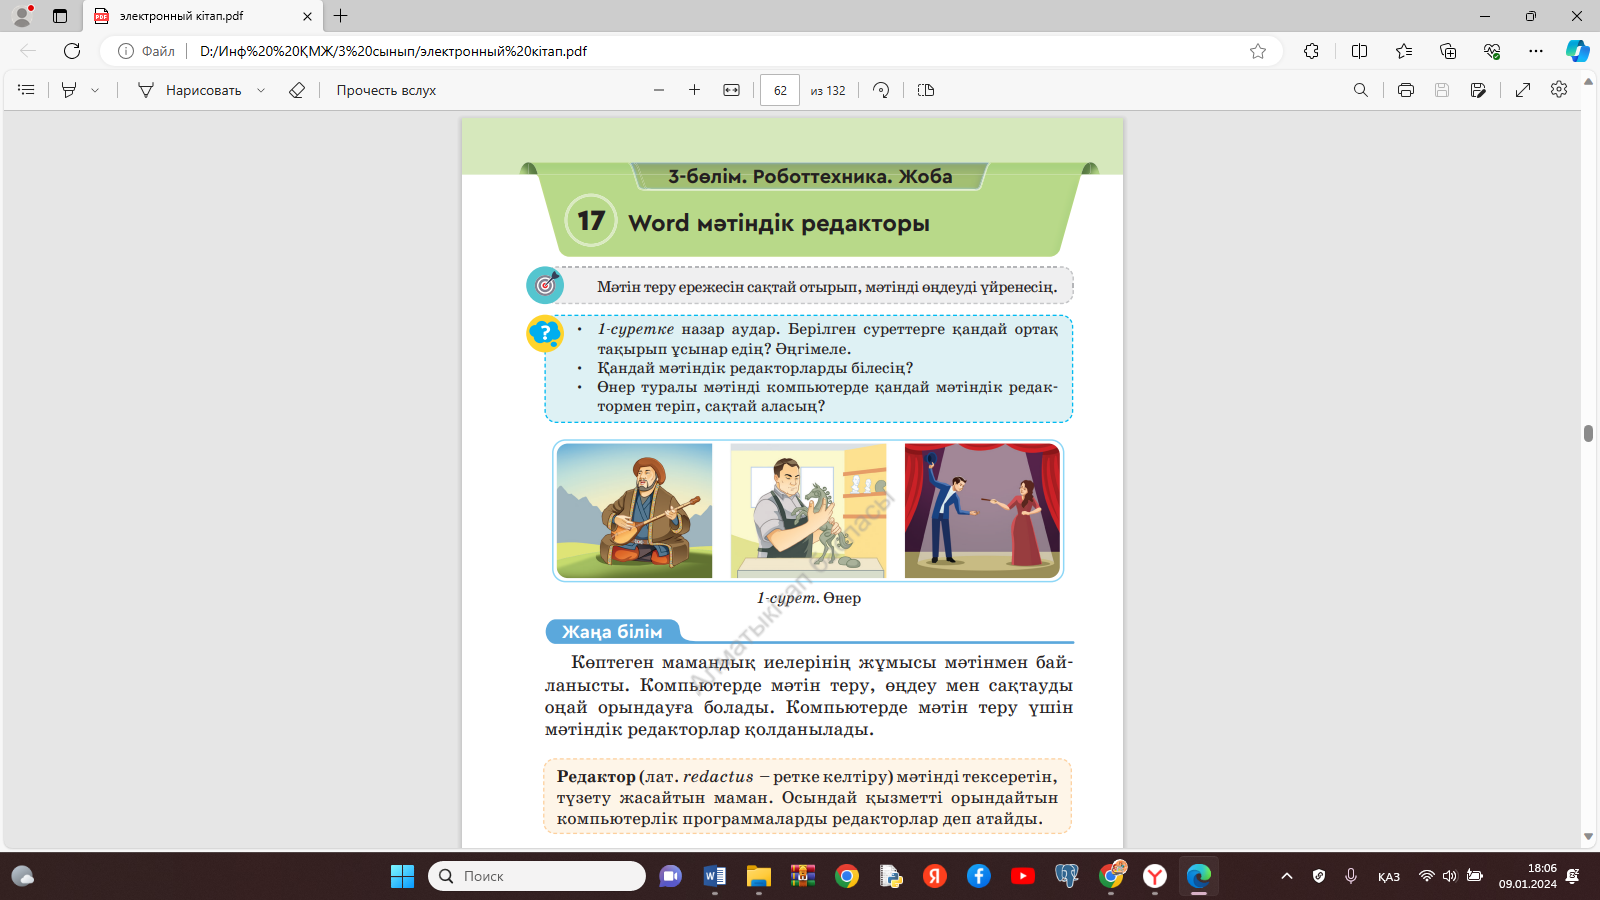Open PDF search
This screenshot has height=900, width=1600.
(1361, 90)
